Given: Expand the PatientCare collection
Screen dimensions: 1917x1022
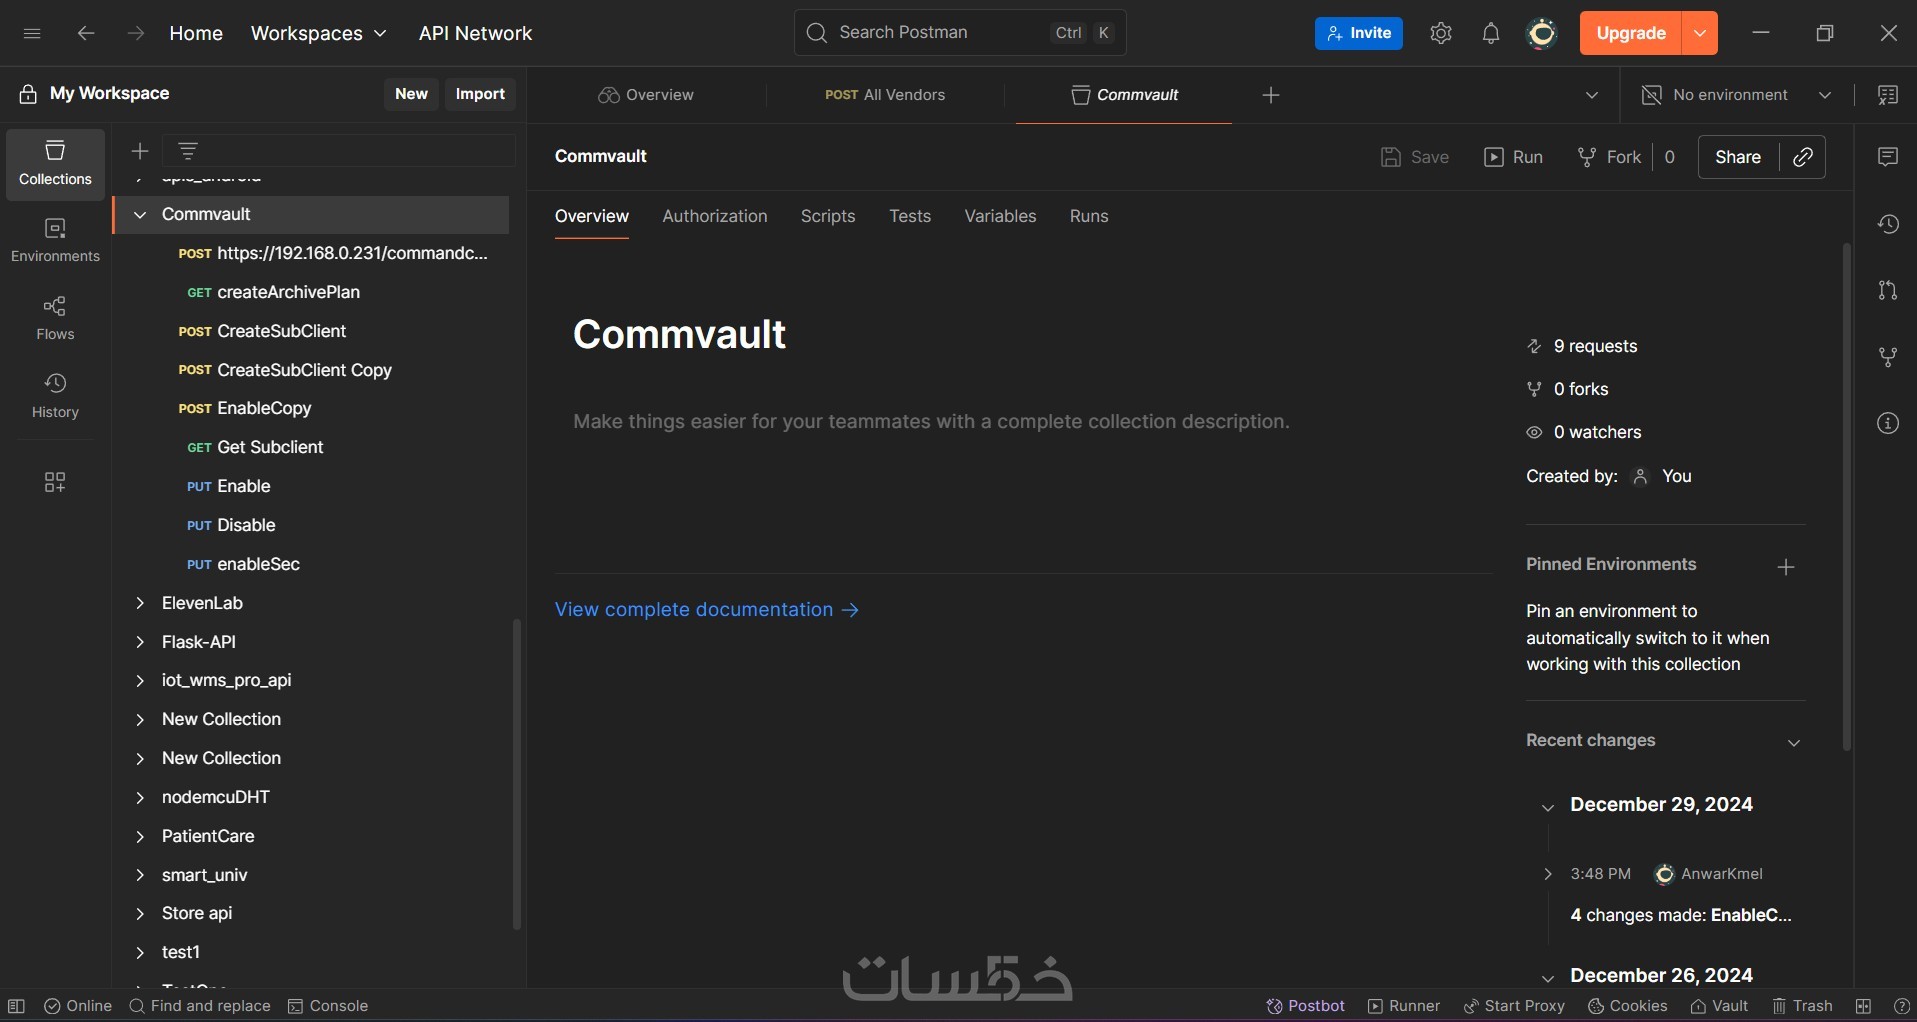Looking at the screenshot, I should [x=140, y=836].
